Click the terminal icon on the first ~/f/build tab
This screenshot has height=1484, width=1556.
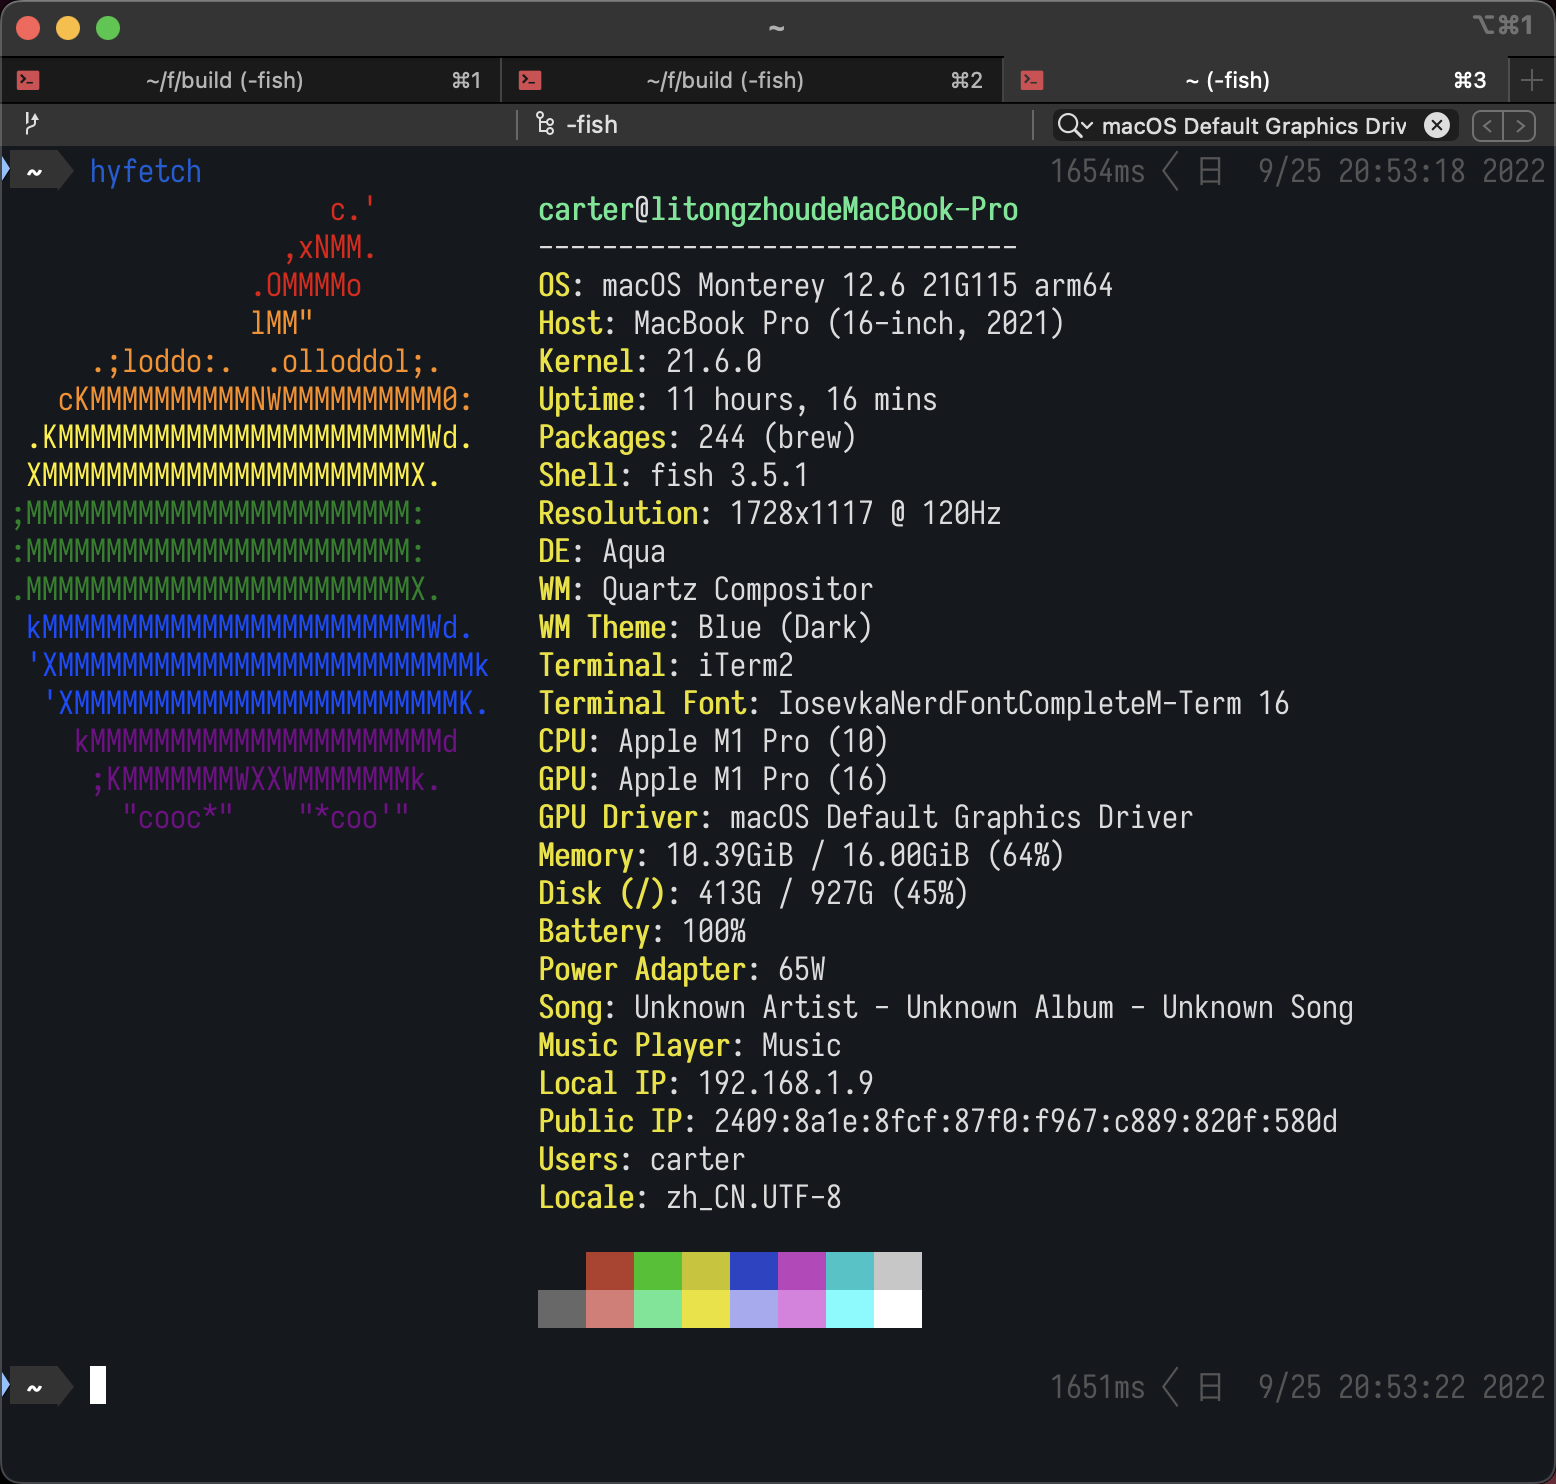pyautogui.click(x=28, y=80)
